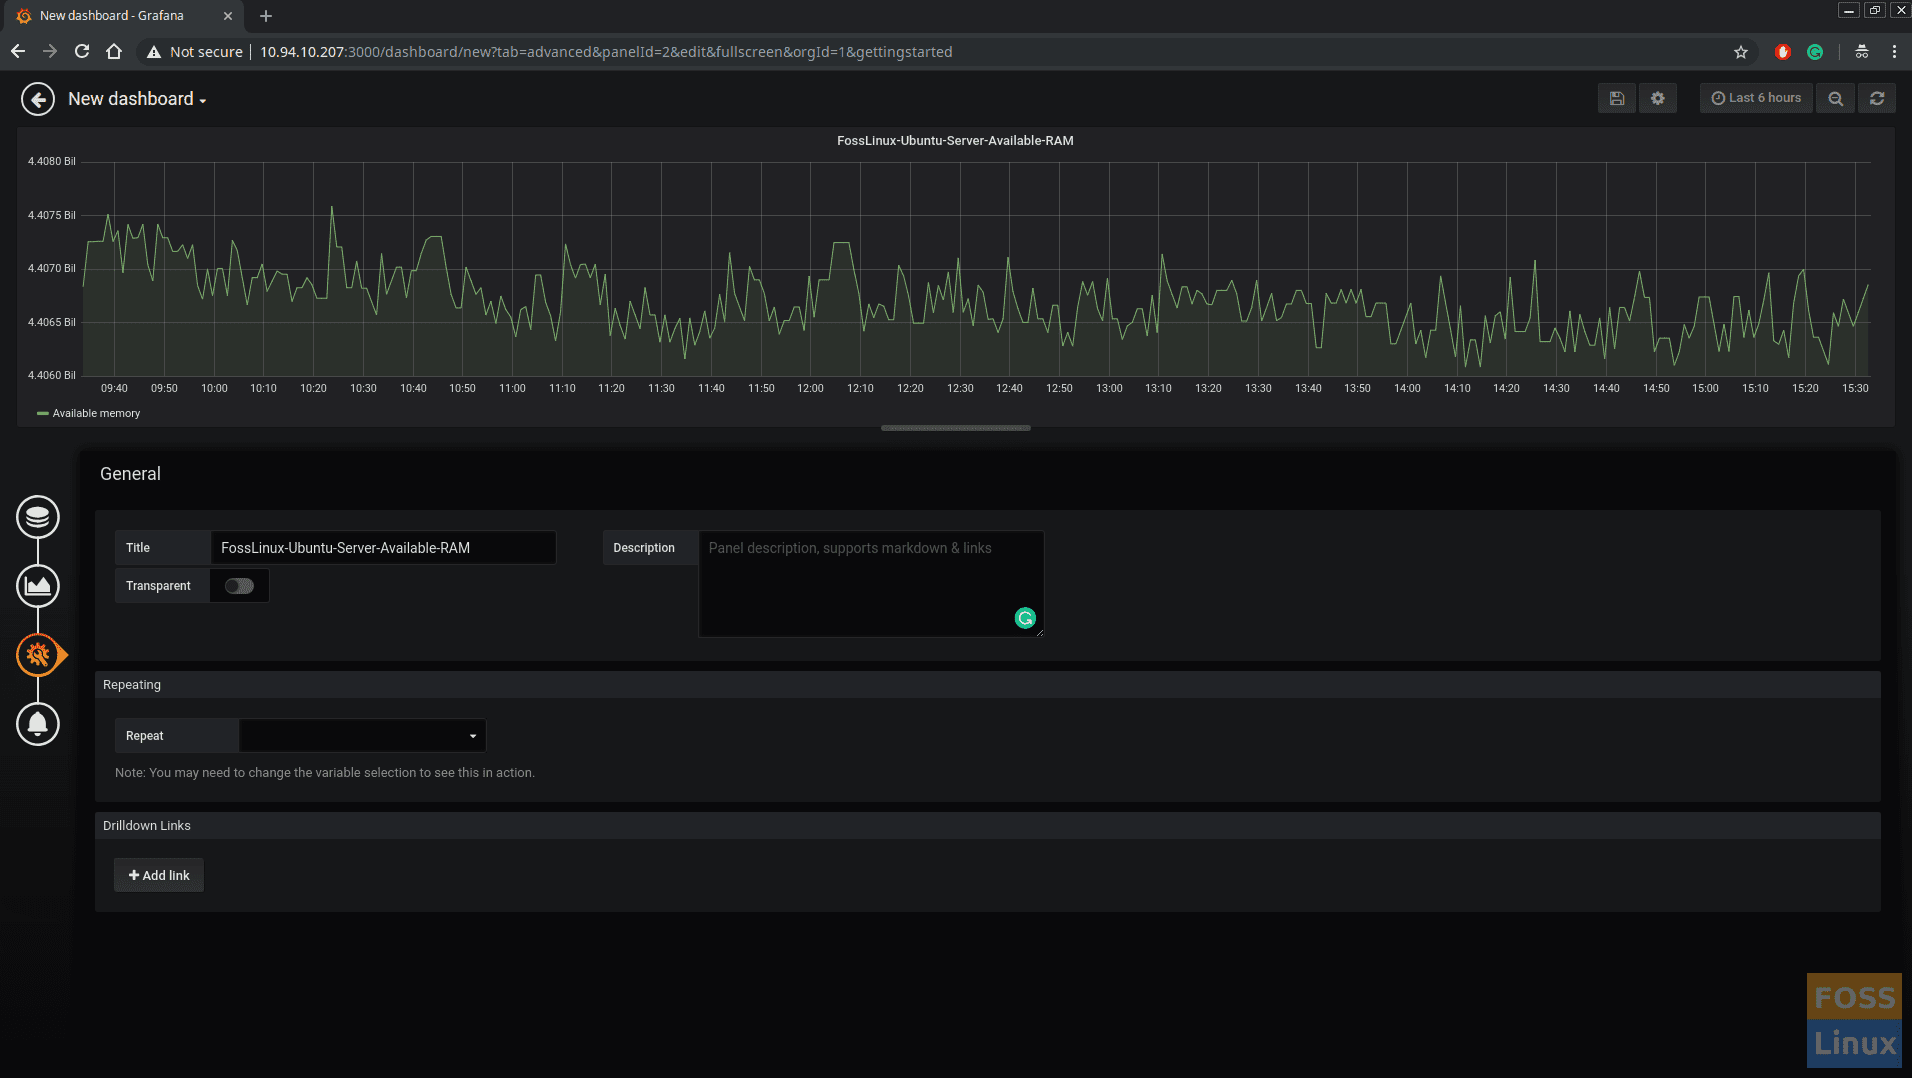Edit the panel Title field
The height and width of the screenshot is (1078, 1912).
pyautogui.click(x=383, y=548)
